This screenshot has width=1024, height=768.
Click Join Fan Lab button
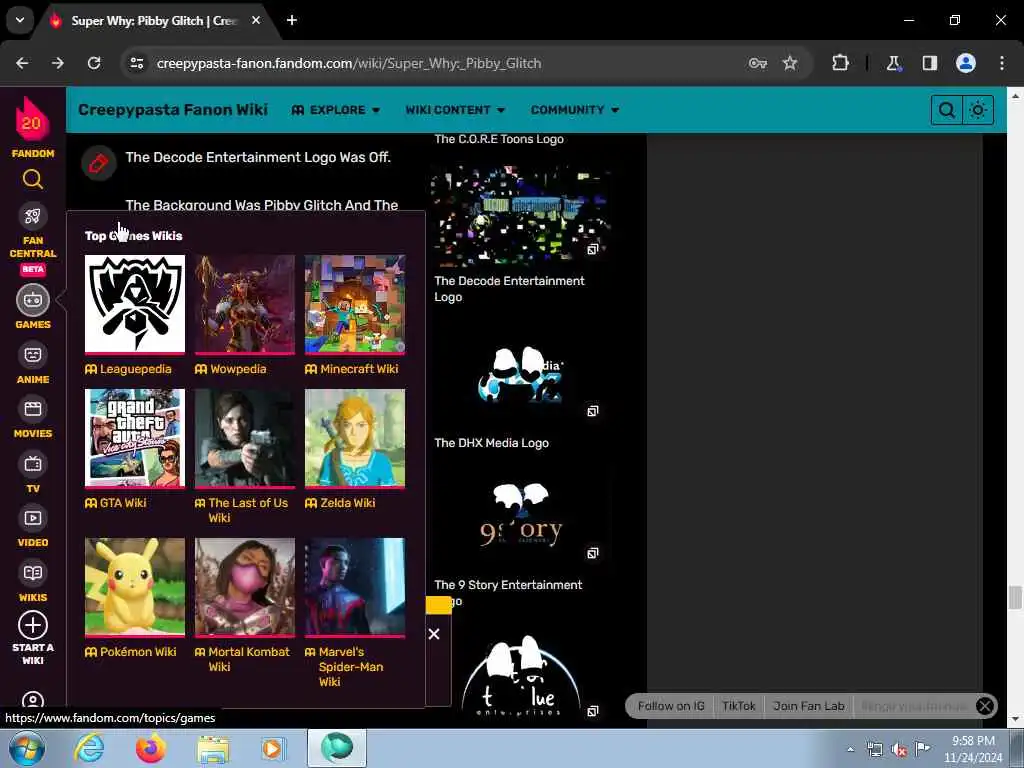coord(808,706)
